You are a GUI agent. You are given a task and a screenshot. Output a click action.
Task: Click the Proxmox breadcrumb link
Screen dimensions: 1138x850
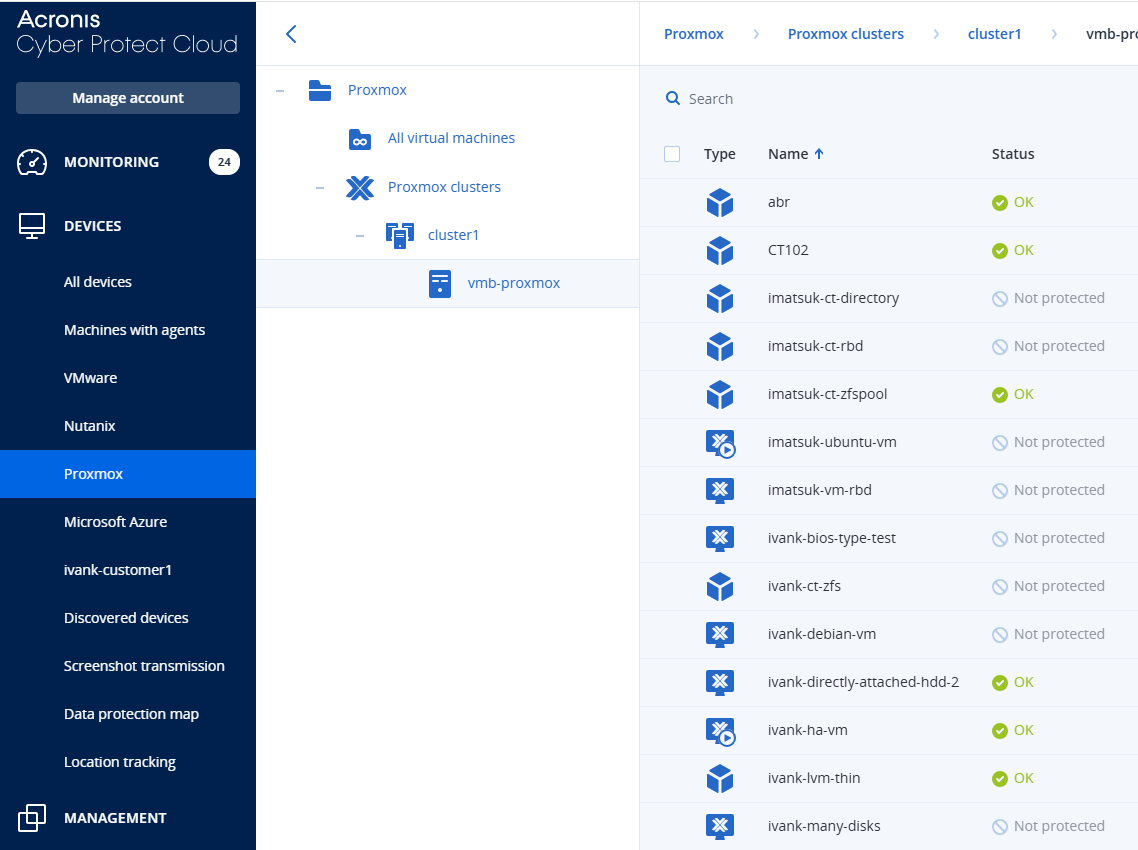pyautogui.click(x=694, y=34)
